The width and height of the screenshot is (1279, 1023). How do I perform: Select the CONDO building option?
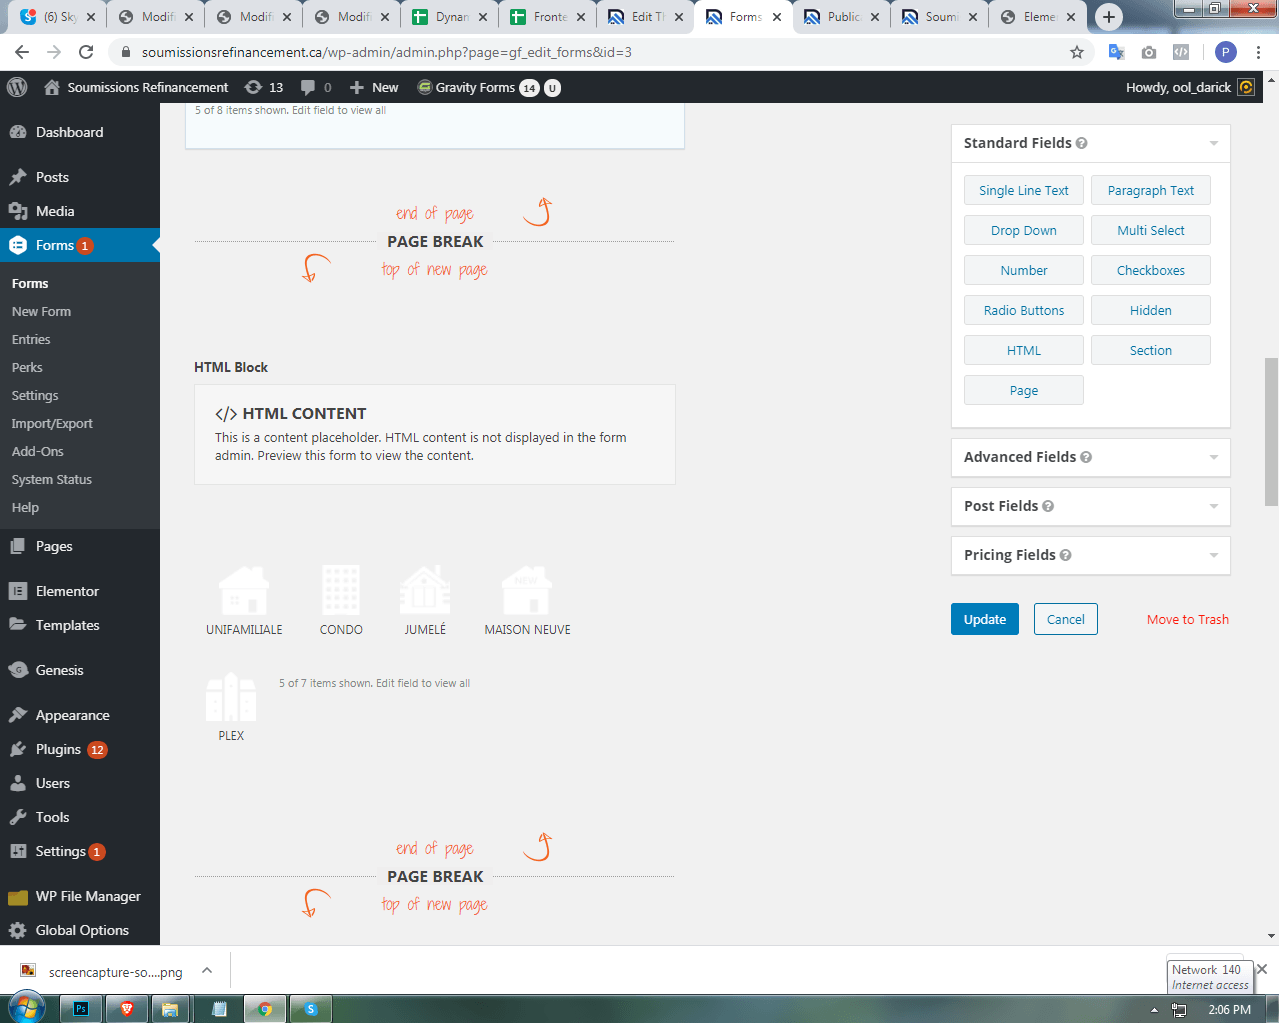341,600
